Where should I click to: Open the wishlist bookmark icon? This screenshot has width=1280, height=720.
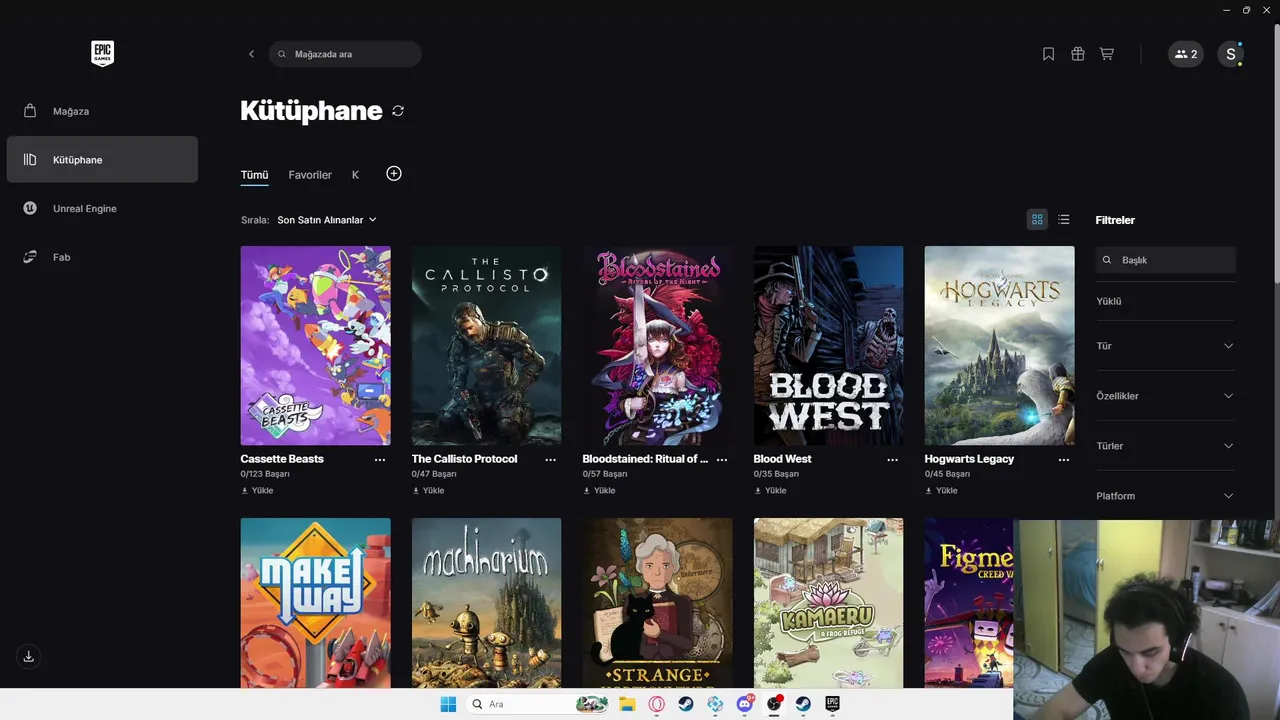pyautogui.click(x=1048, y=54)
